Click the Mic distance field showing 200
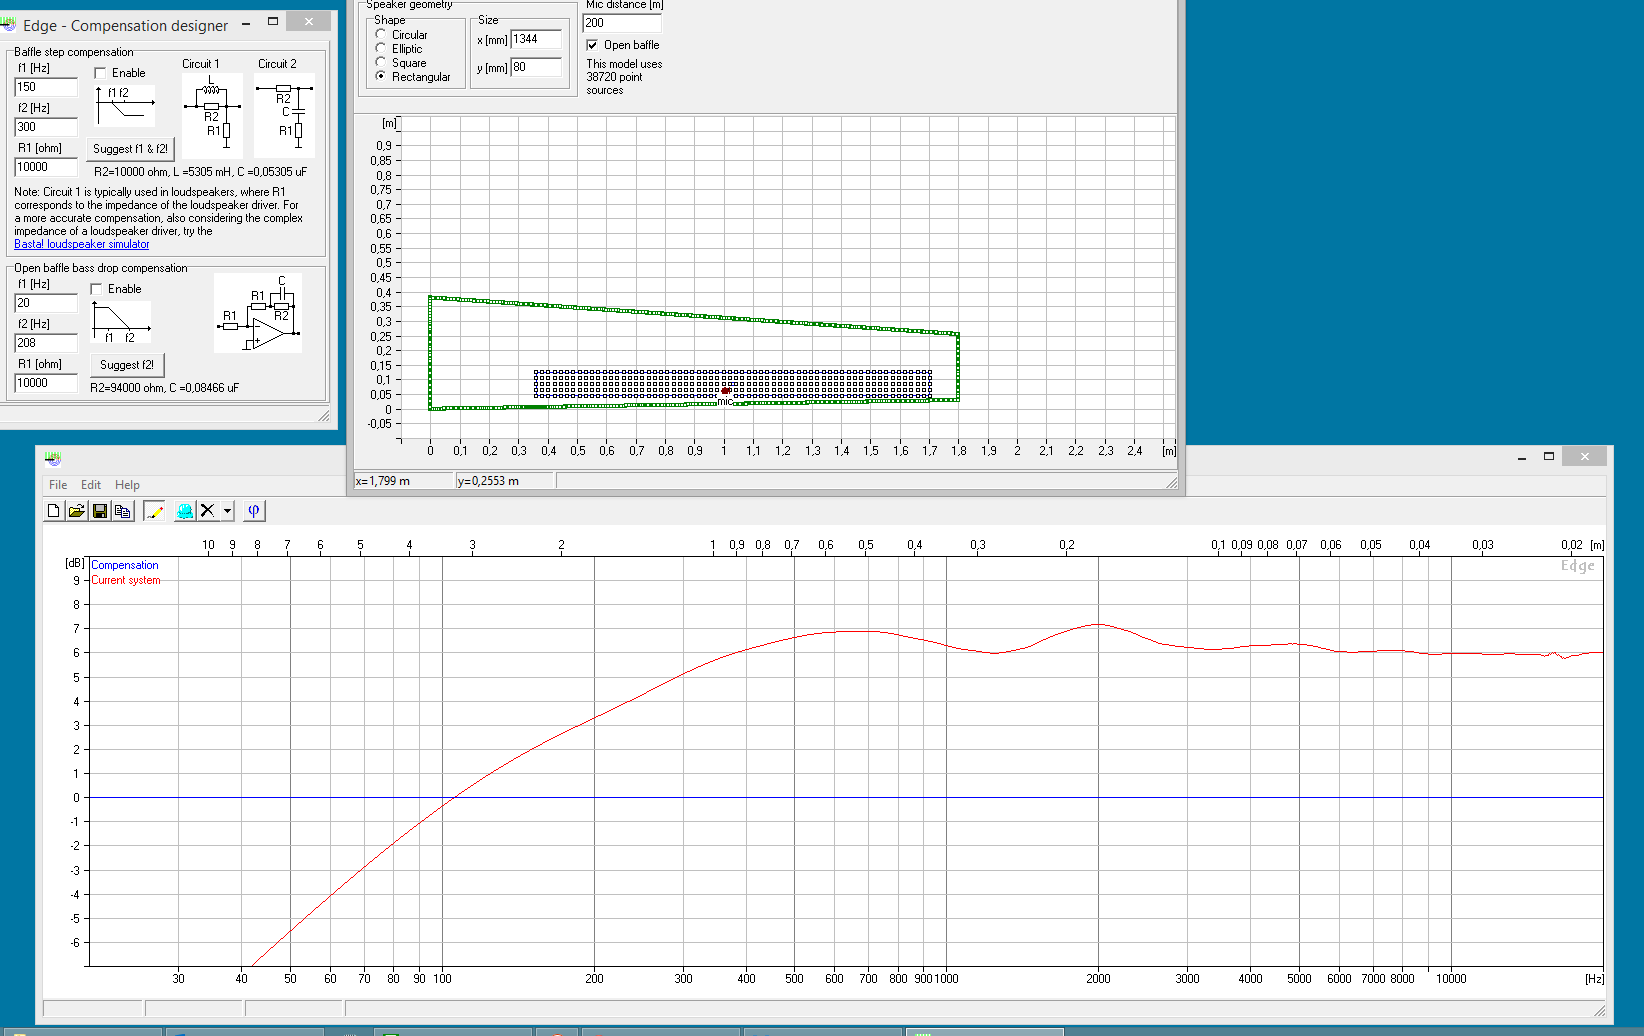This screenshot has height=1036, width=1644. pos(622,23)
